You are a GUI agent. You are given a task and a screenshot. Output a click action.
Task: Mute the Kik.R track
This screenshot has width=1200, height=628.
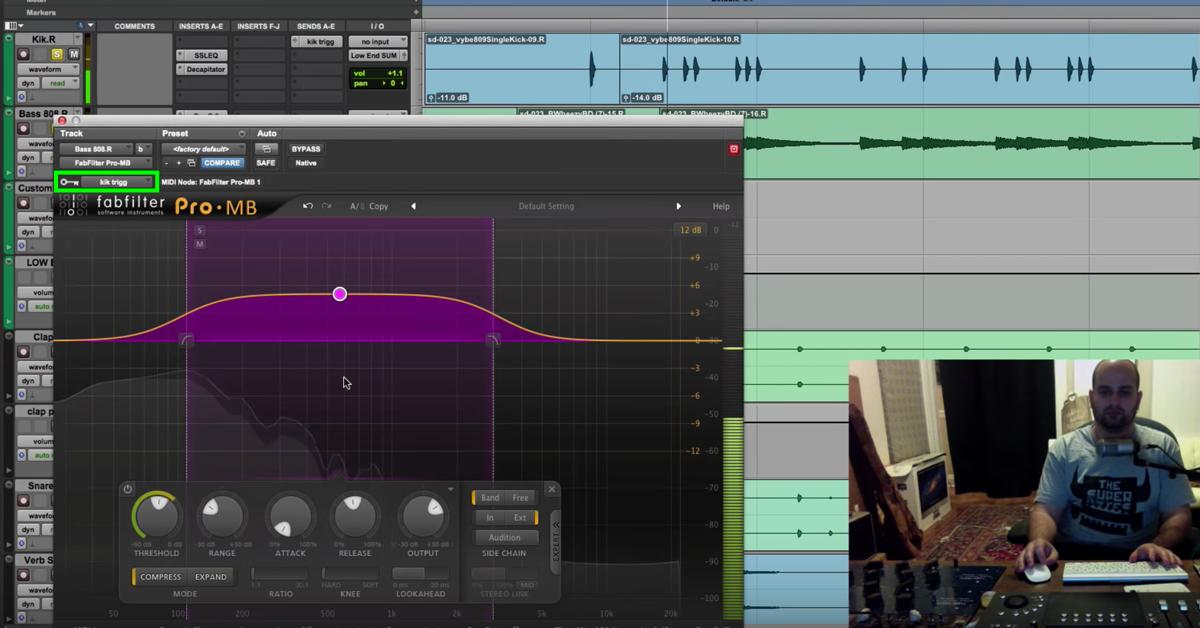click(x=73, y=54)
